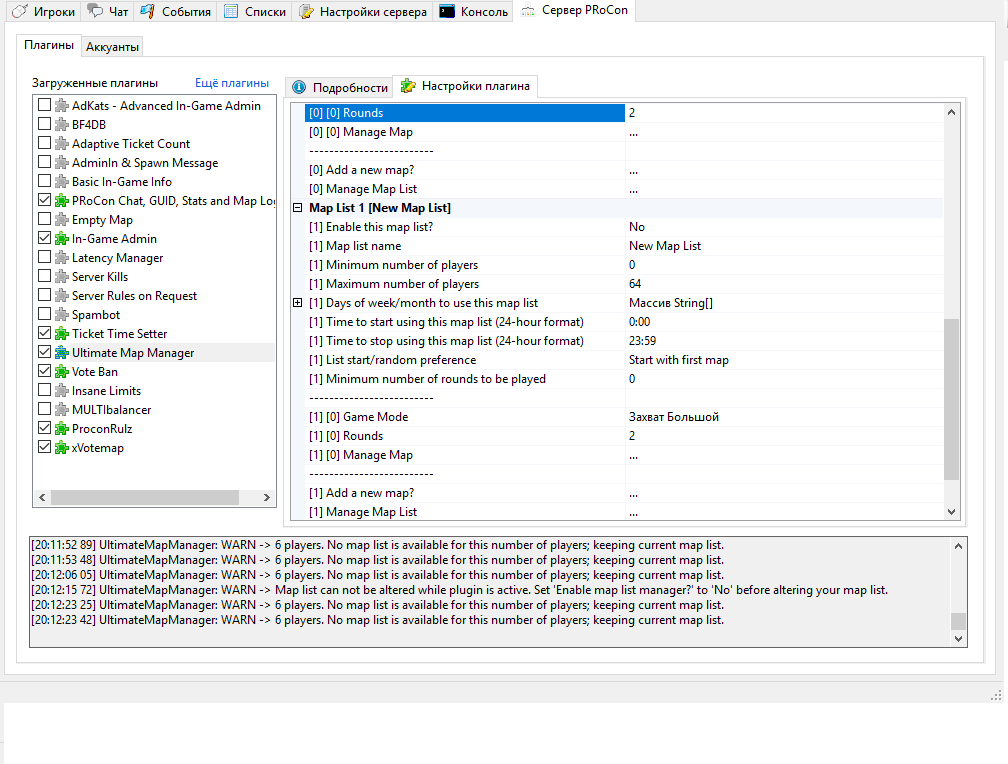Expand Days of week/month map list row
The image size is (1008, 764).
point(297,303)
